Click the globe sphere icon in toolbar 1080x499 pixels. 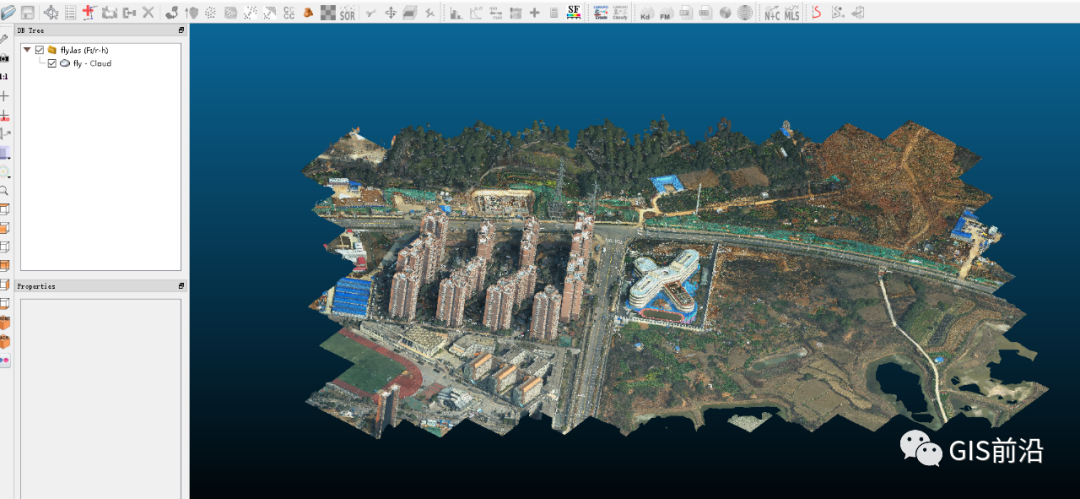point(725,12)
